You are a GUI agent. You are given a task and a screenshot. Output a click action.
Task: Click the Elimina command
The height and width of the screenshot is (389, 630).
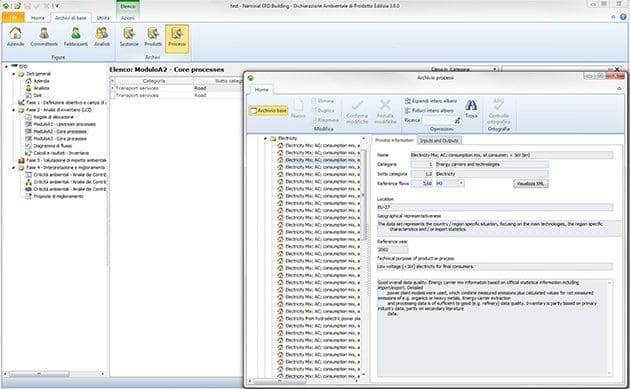pos(323,101)
